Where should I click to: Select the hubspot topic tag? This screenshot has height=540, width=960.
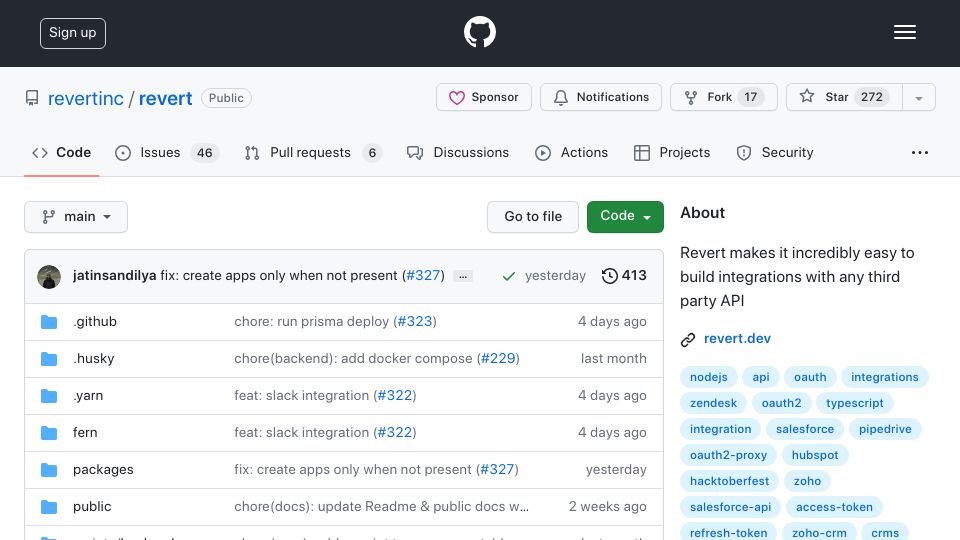coord(815,455)
